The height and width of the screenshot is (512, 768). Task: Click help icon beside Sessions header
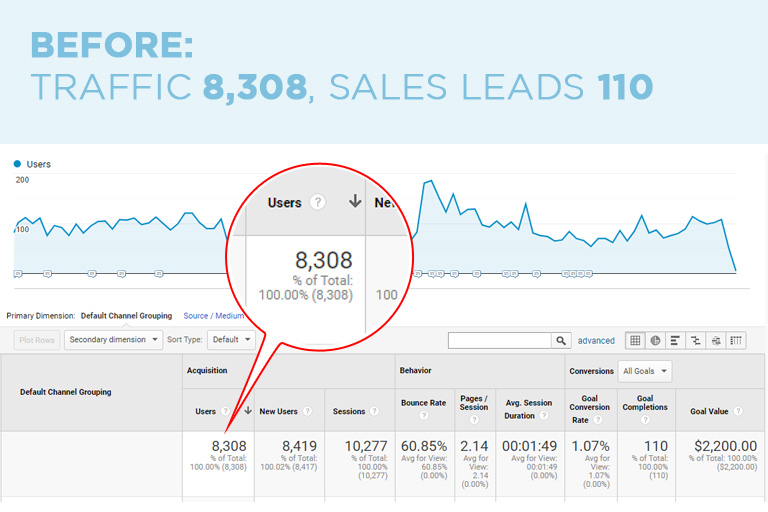(x=372, y=411)
